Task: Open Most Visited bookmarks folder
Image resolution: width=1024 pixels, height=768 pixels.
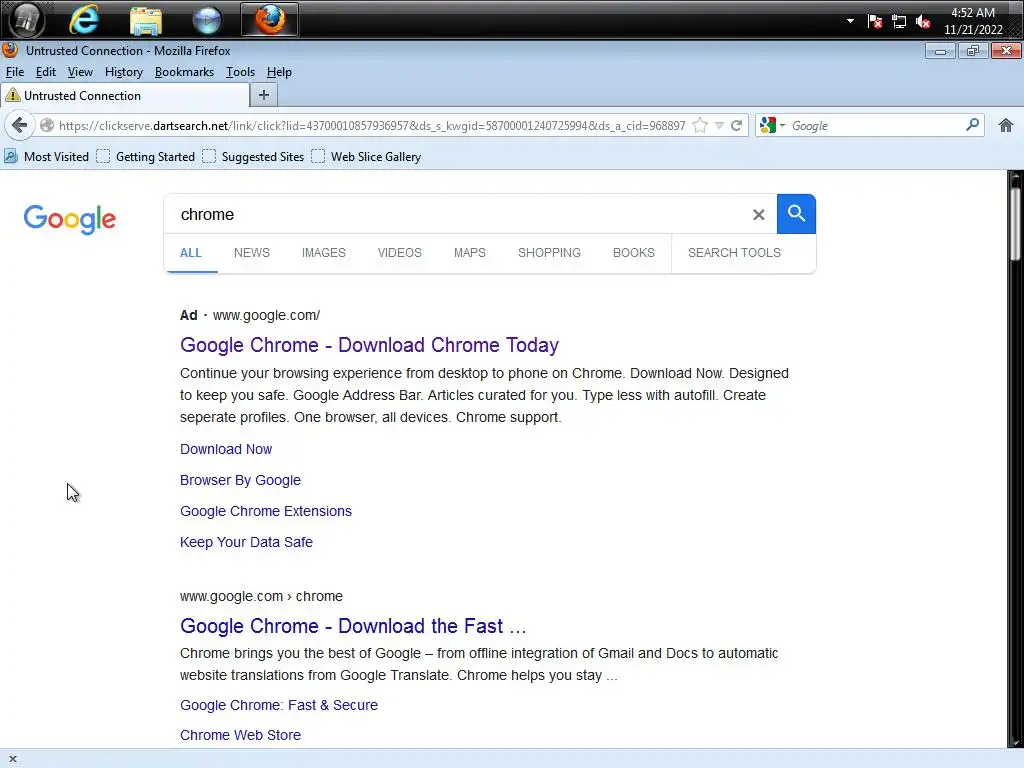Action: tap(46, 157)
